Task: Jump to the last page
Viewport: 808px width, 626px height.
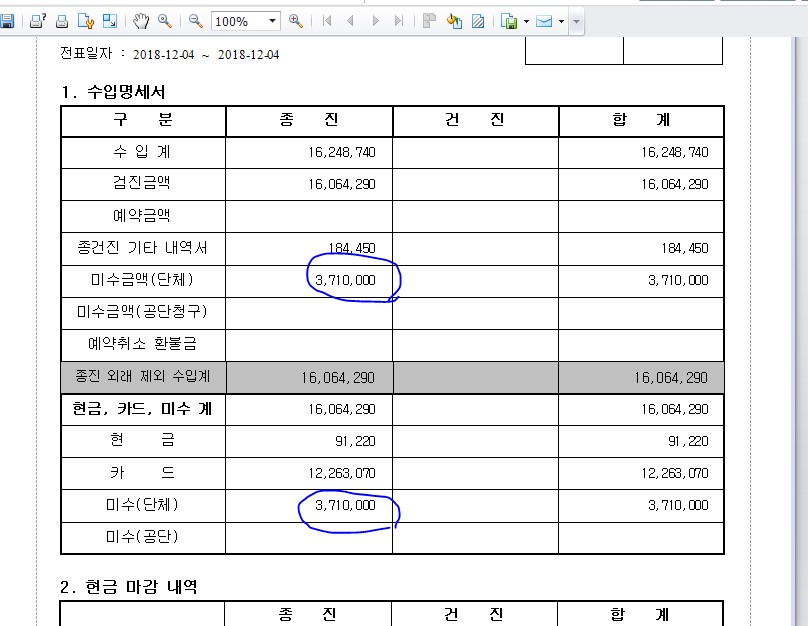Action: [x=398, y=21]
